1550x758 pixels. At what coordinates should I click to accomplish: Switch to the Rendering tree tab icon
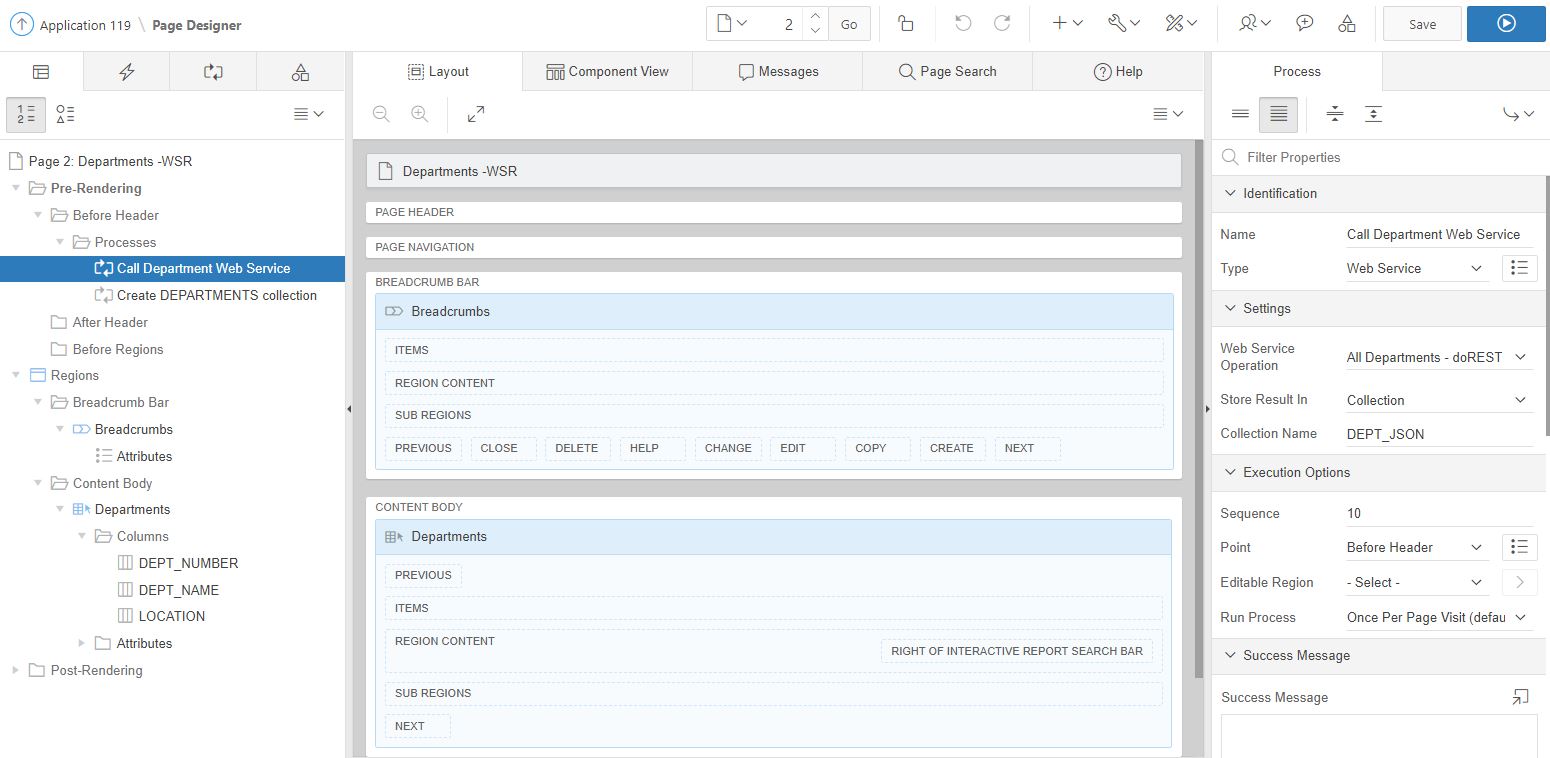(41, 72)
